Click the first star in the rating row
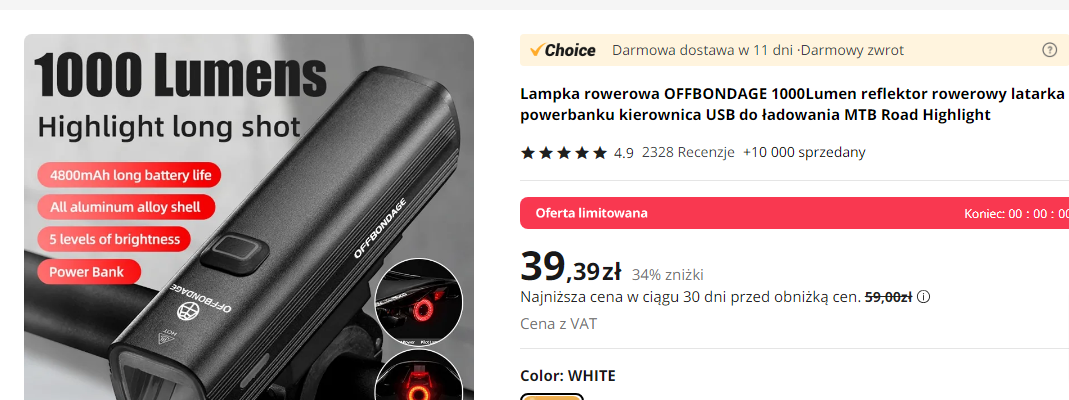Image resolution: width=1069 pixels, height=400 pixels. tap(528, 153)
